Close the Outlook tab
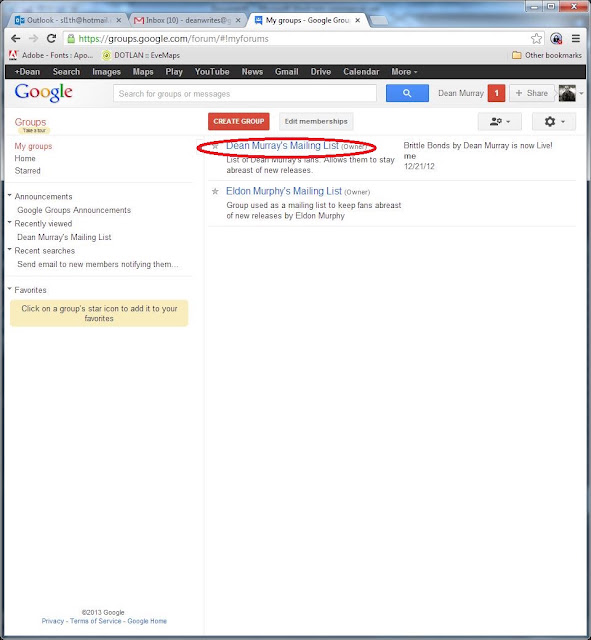 (x=119, y=20)
